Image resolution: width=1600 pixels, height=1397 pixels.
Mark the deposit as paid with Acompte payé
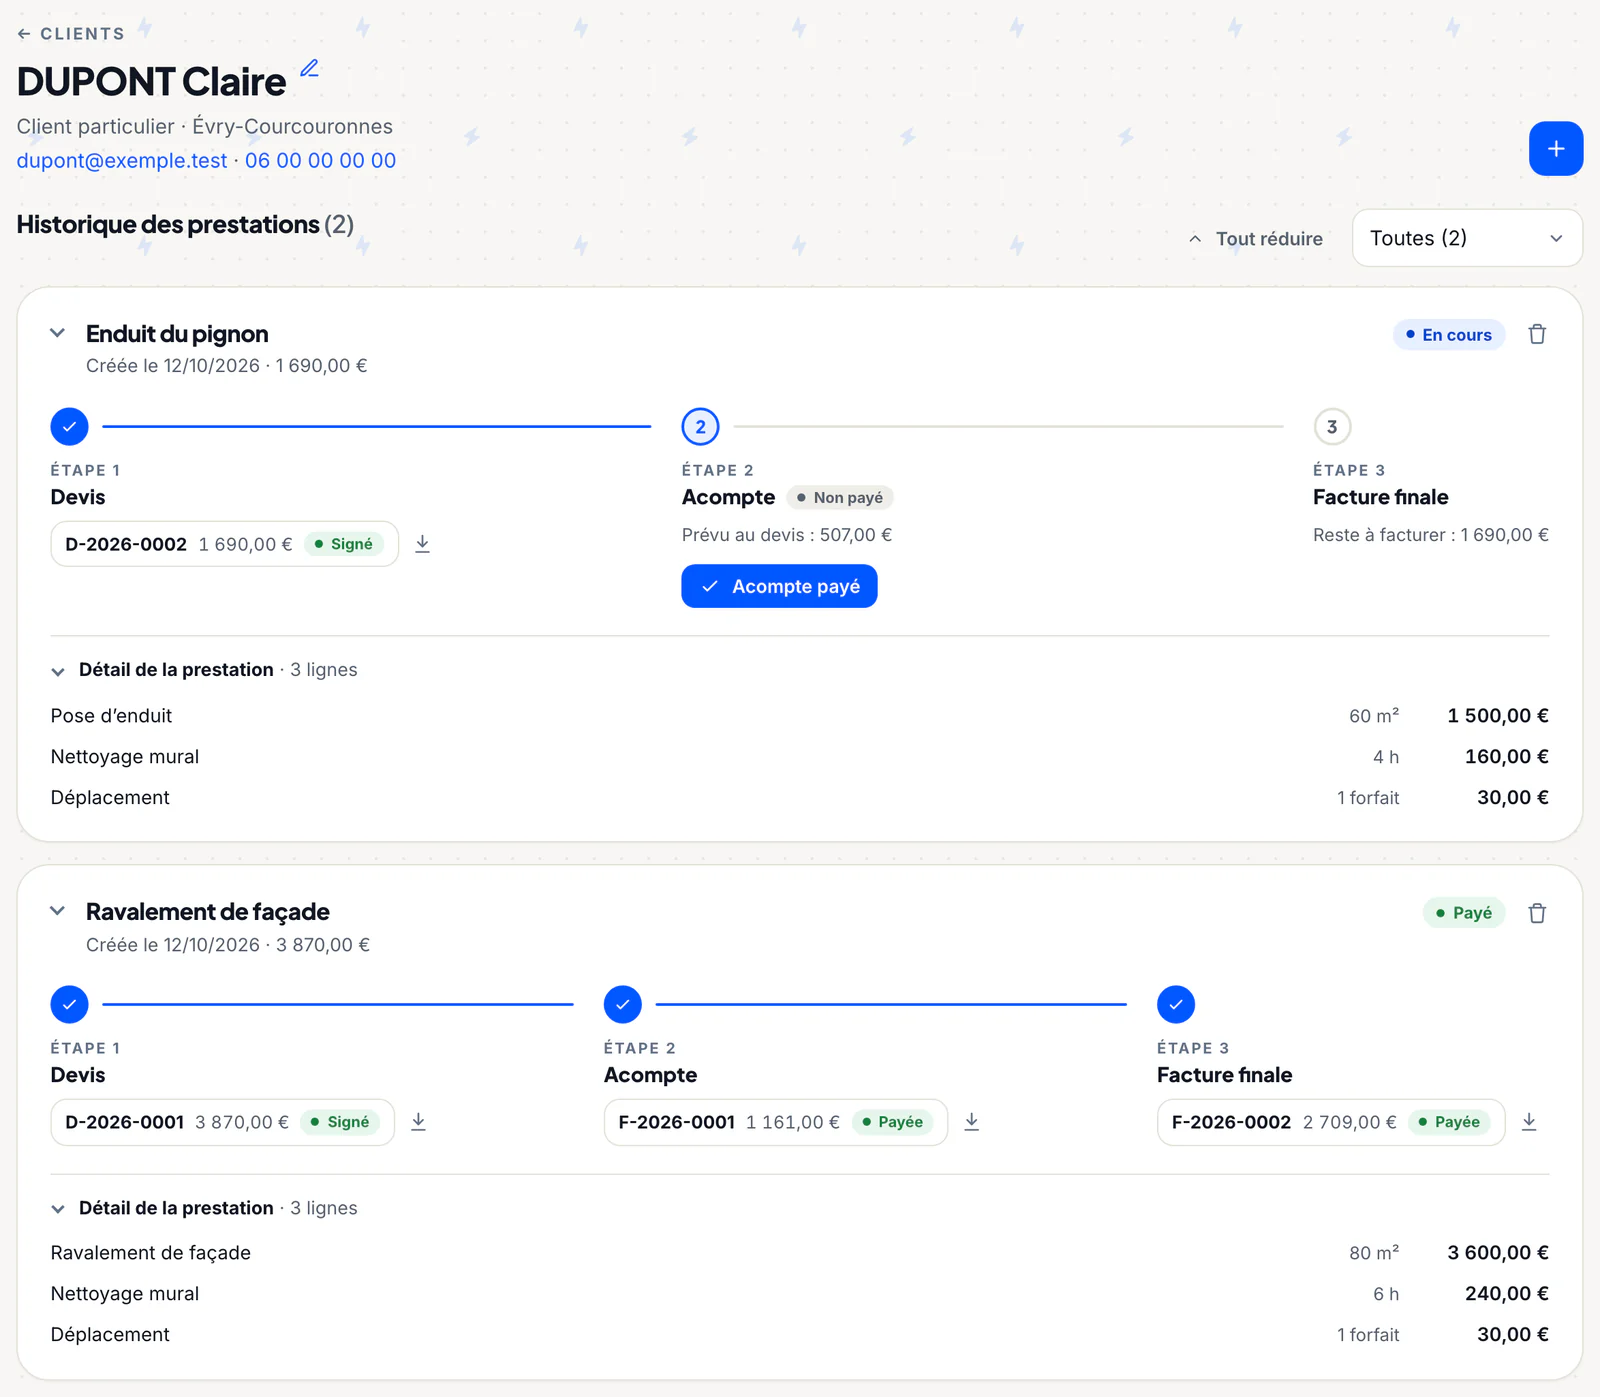point(779,586)
